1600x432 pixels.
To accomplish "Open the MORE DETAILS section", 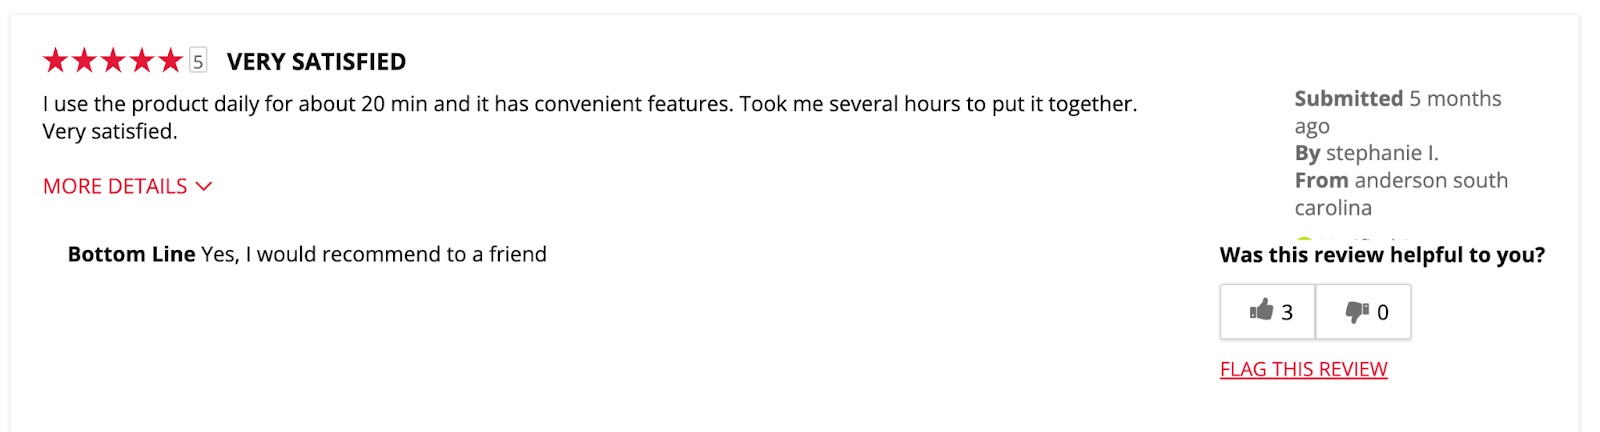I will click(127, 186).
